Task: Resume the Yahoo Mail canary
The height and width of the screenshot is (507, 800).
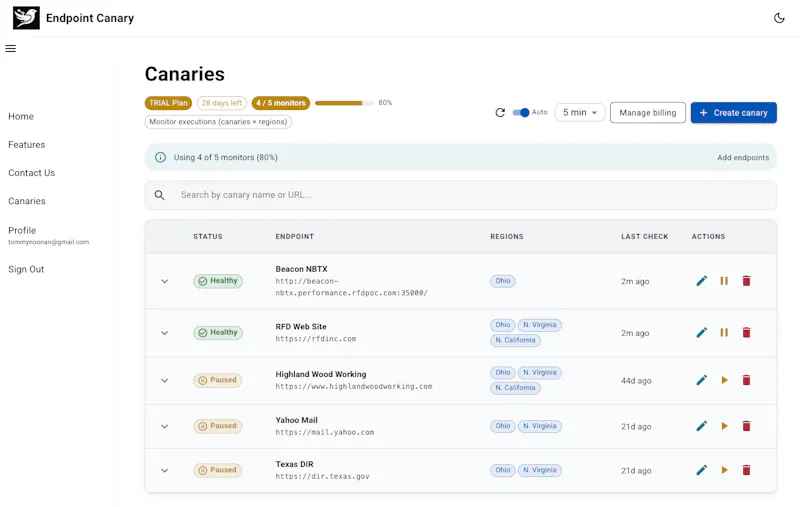Action: click(724, 426)
